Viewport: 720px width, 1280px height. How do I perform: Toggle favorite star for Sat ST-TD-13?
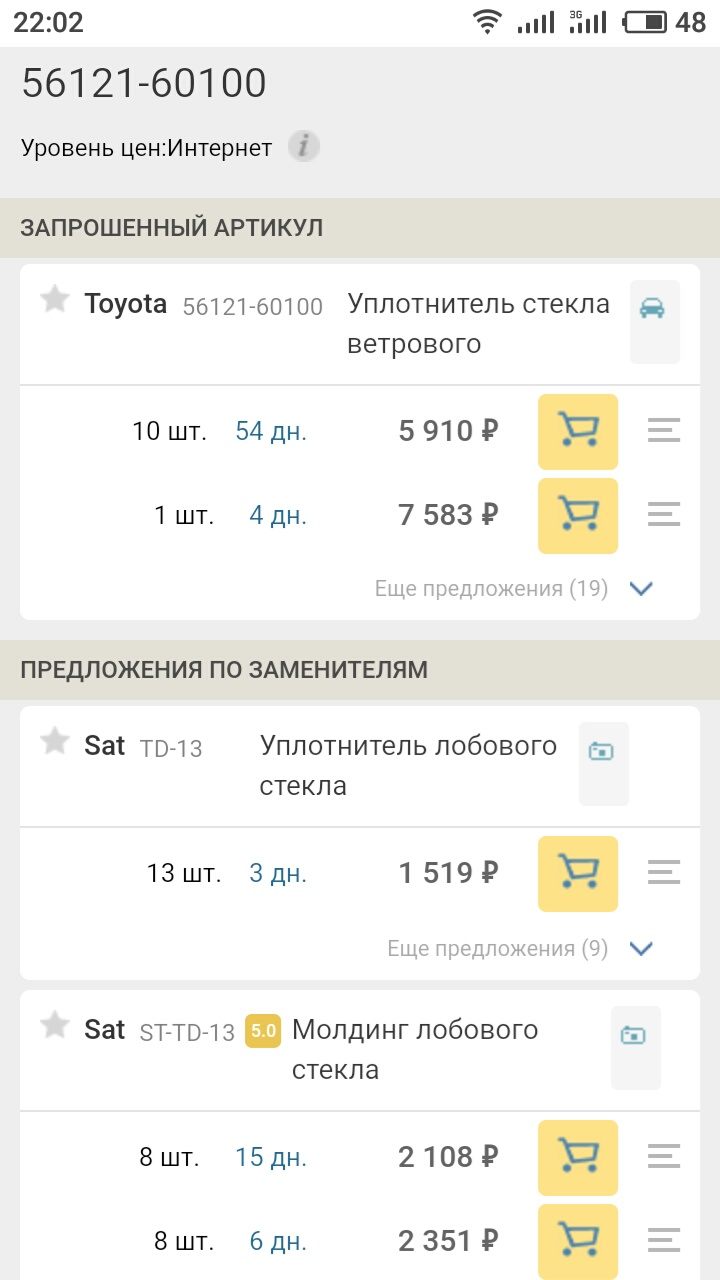[x=55, y=1025]
